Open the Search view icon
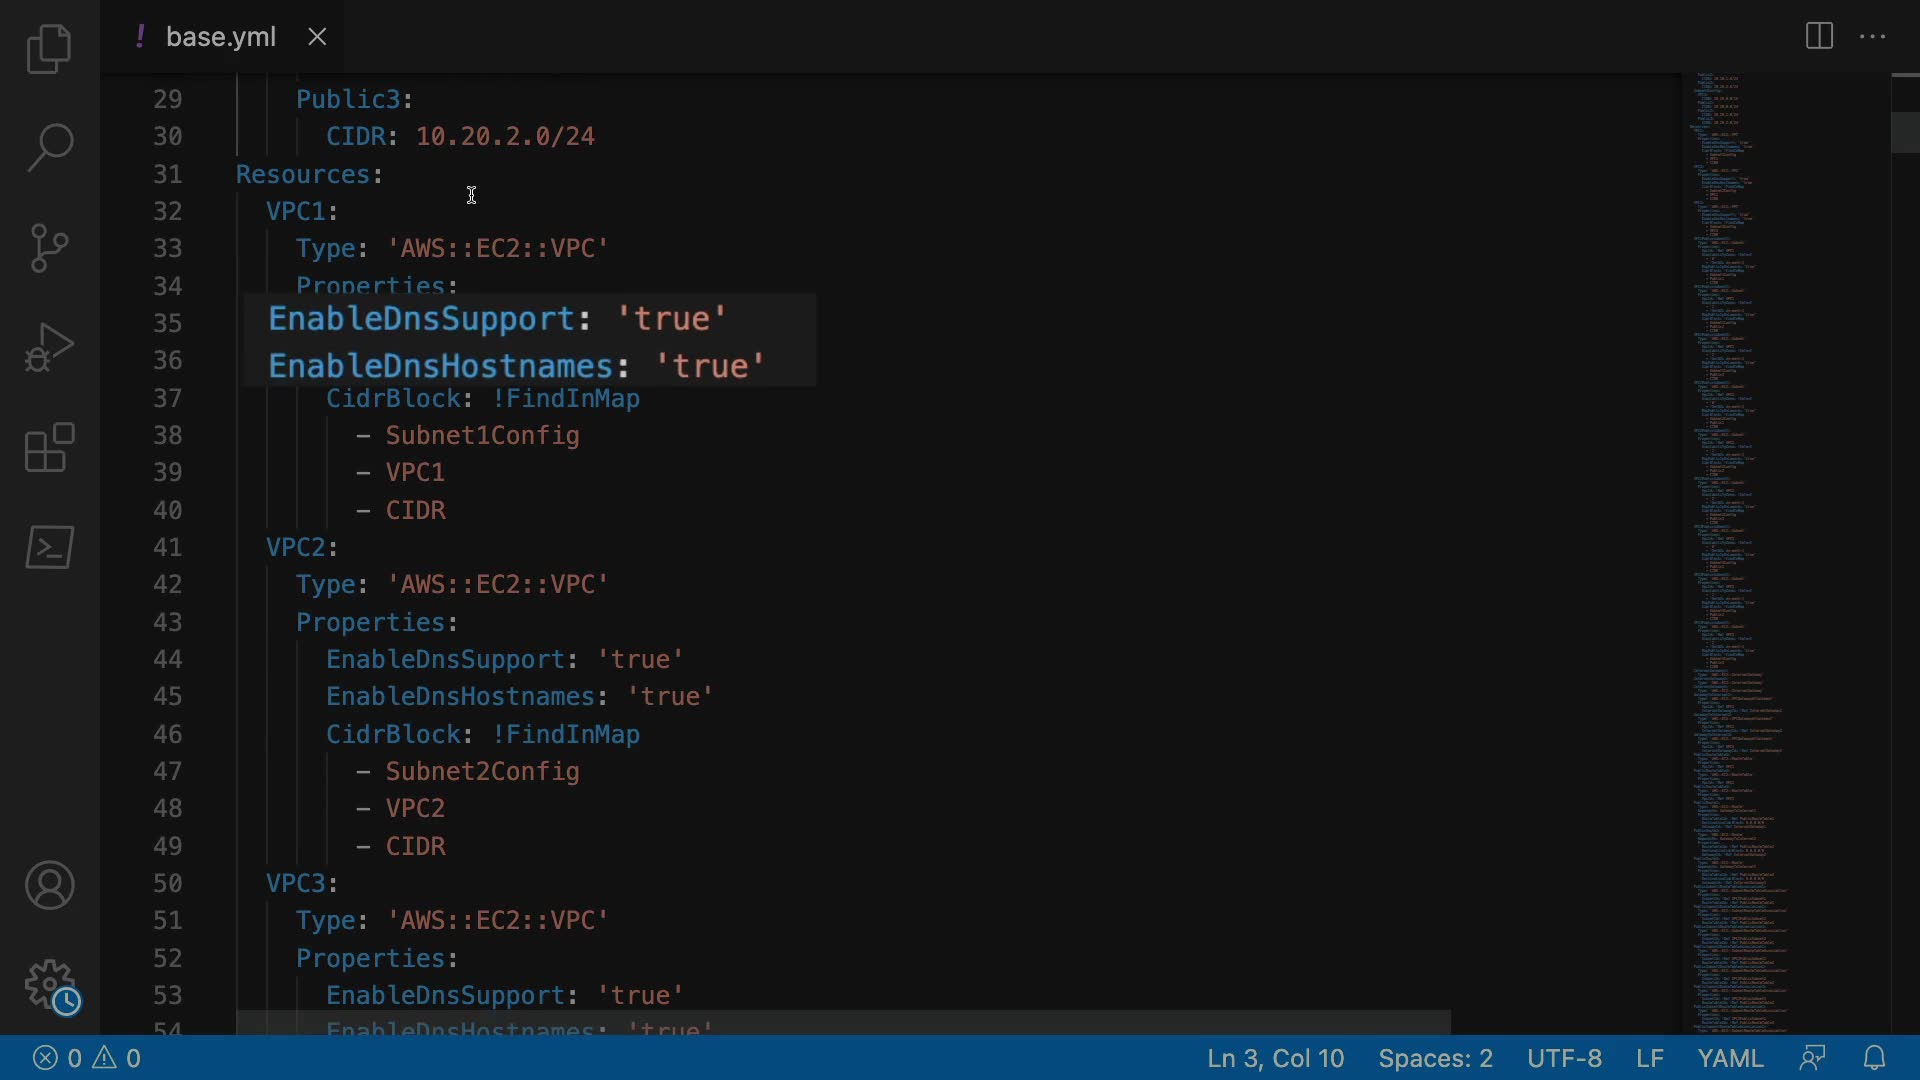Screen dimensions: 1920x1080 tap(49, 148)
